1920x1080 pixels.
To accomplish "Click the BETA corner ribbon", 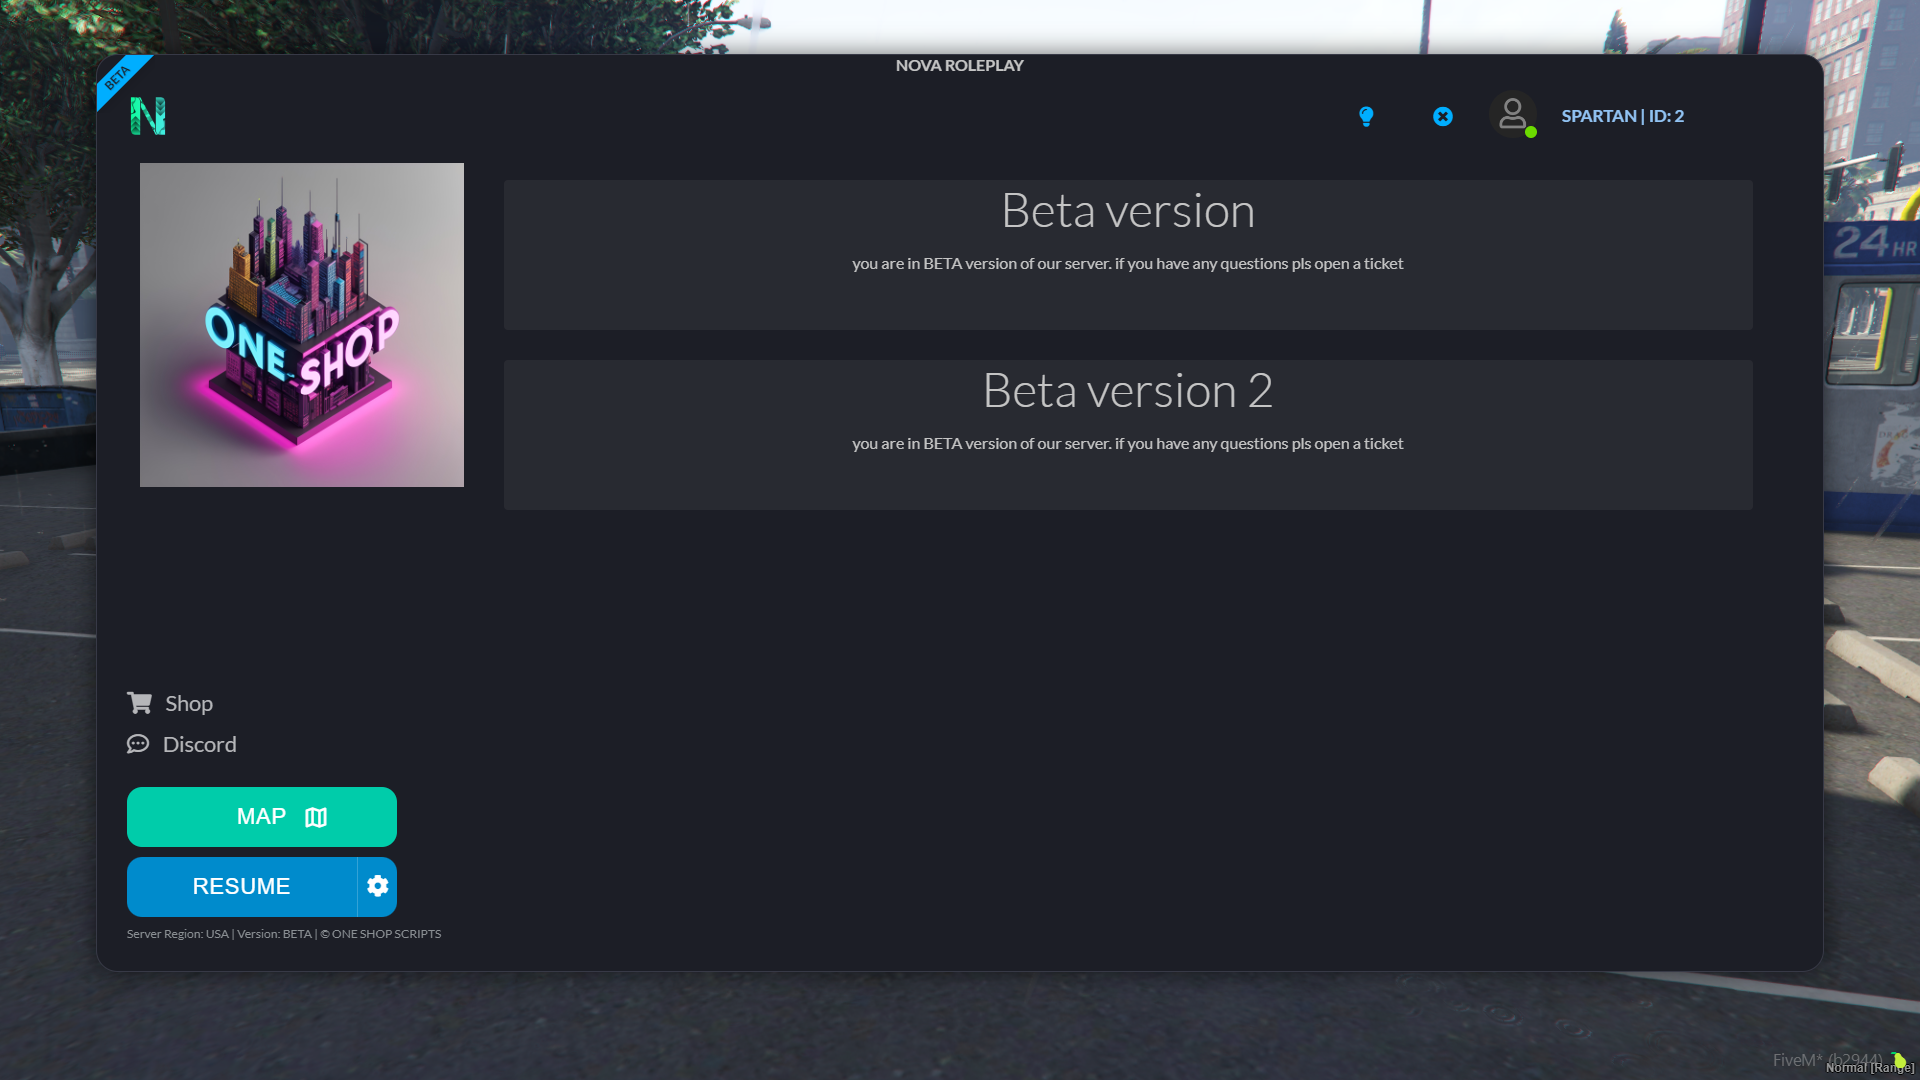I will pyautogui.click(x=118, y=76).
